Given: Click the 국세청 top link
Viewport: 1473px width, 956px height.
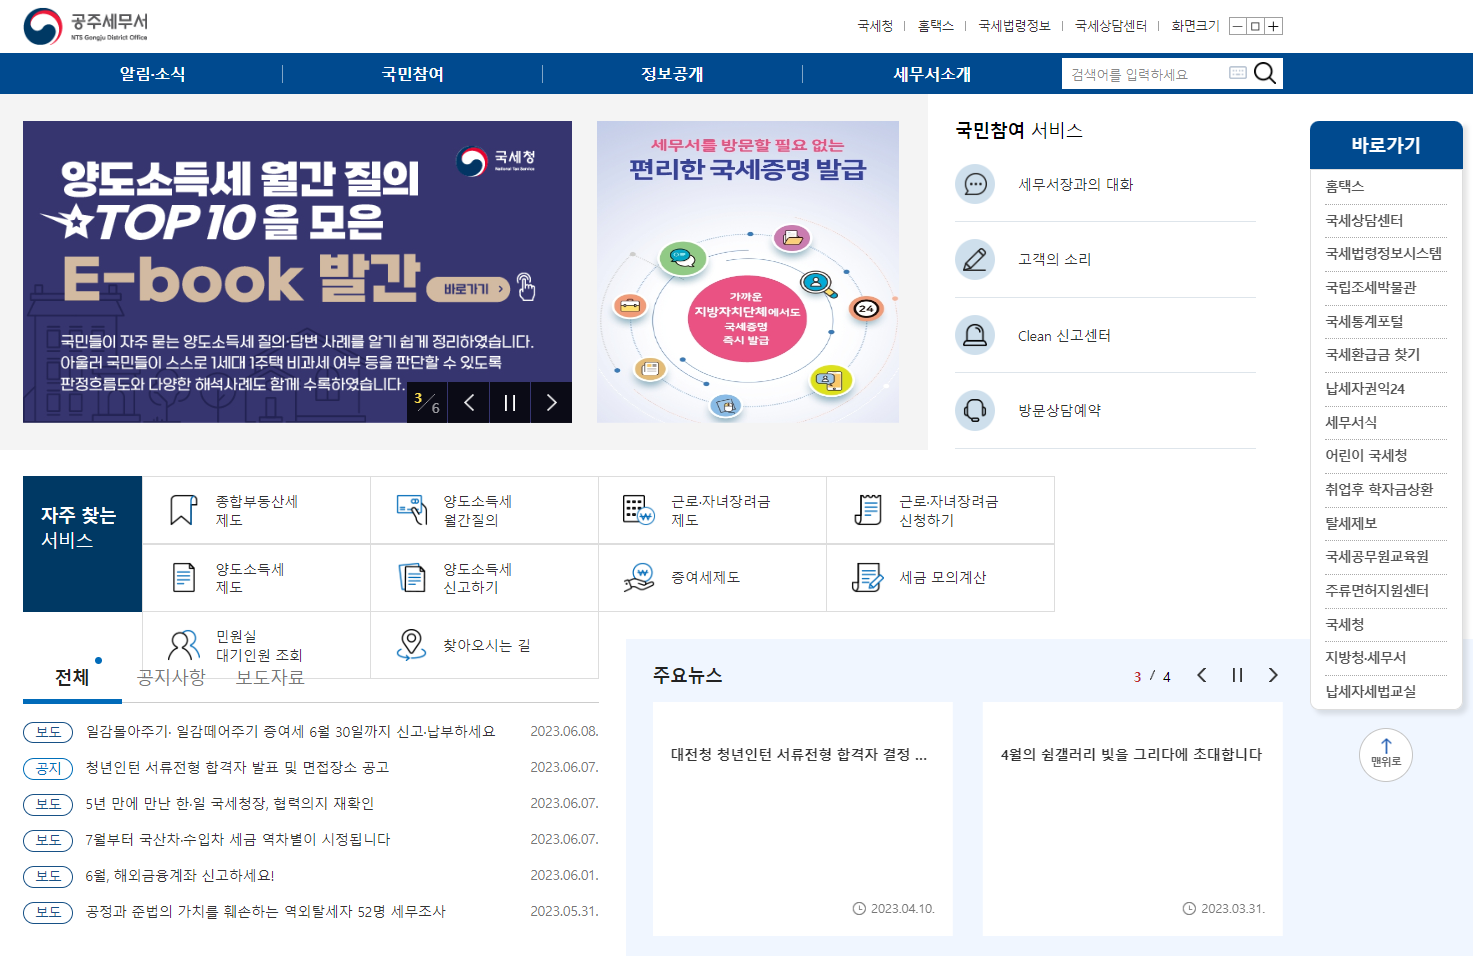Looking at the screenshot, I should (x=875, y=26).
